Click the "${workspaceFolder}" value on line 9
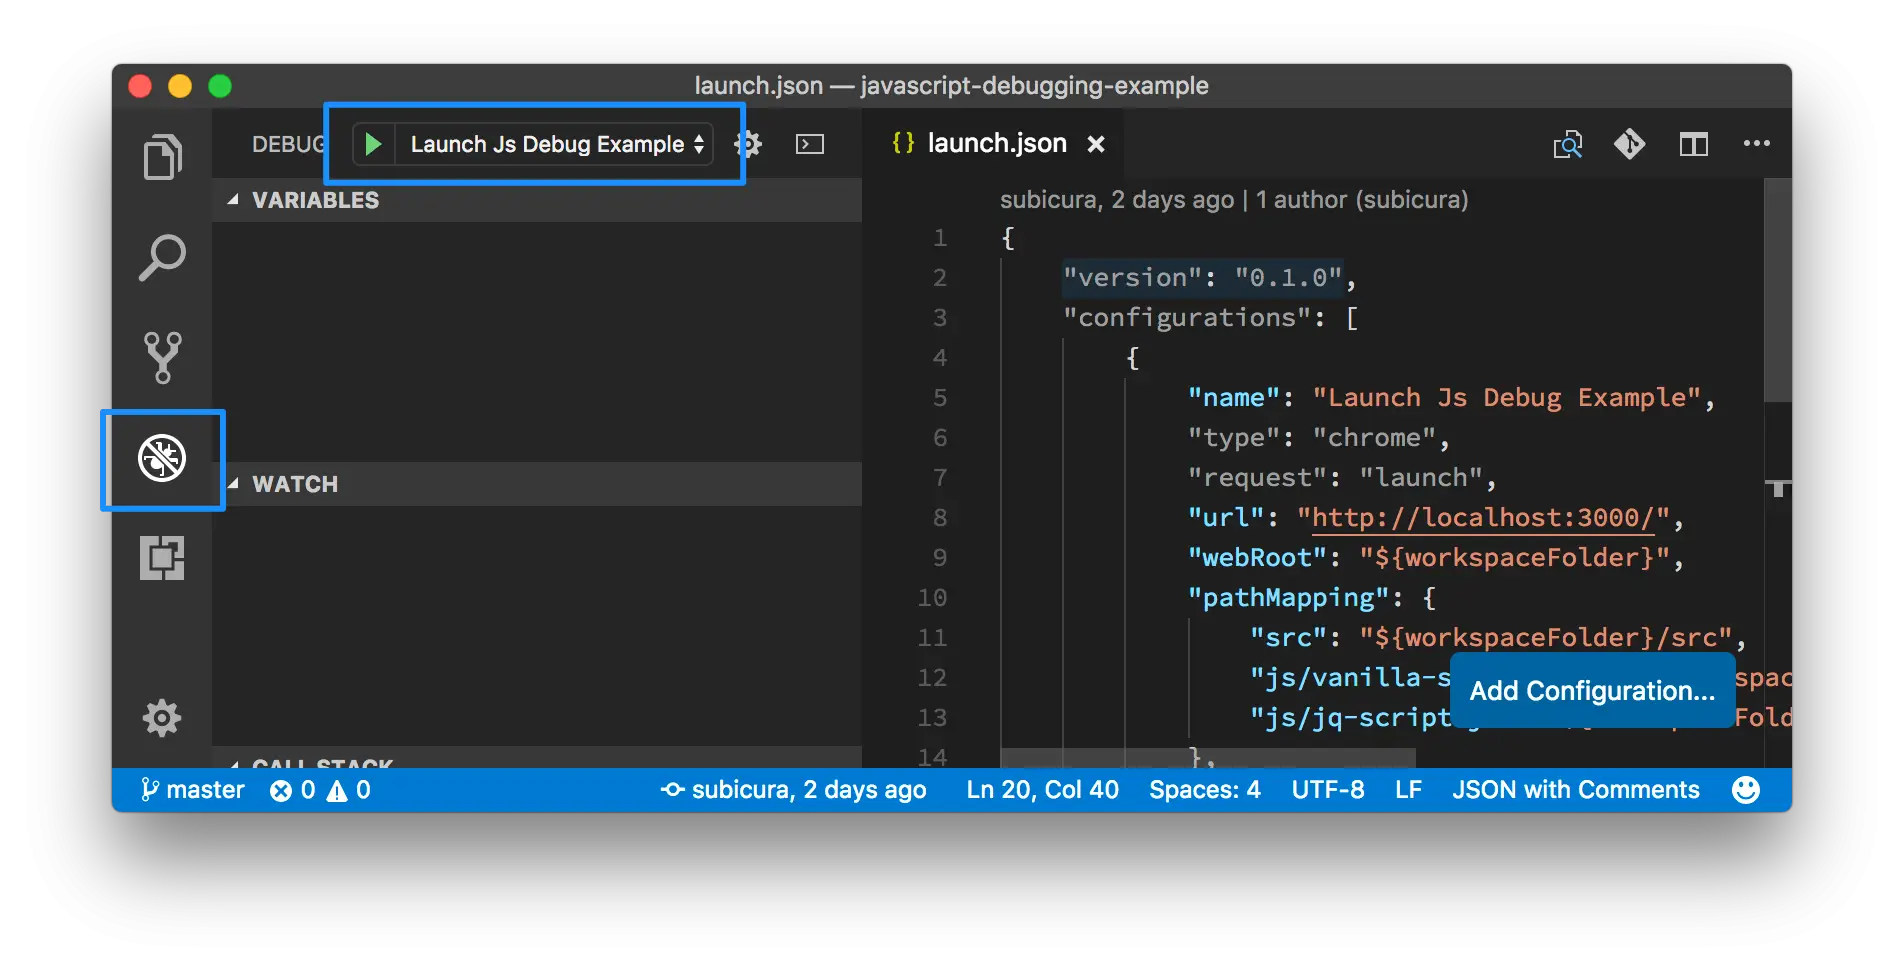 point(1513,557)
